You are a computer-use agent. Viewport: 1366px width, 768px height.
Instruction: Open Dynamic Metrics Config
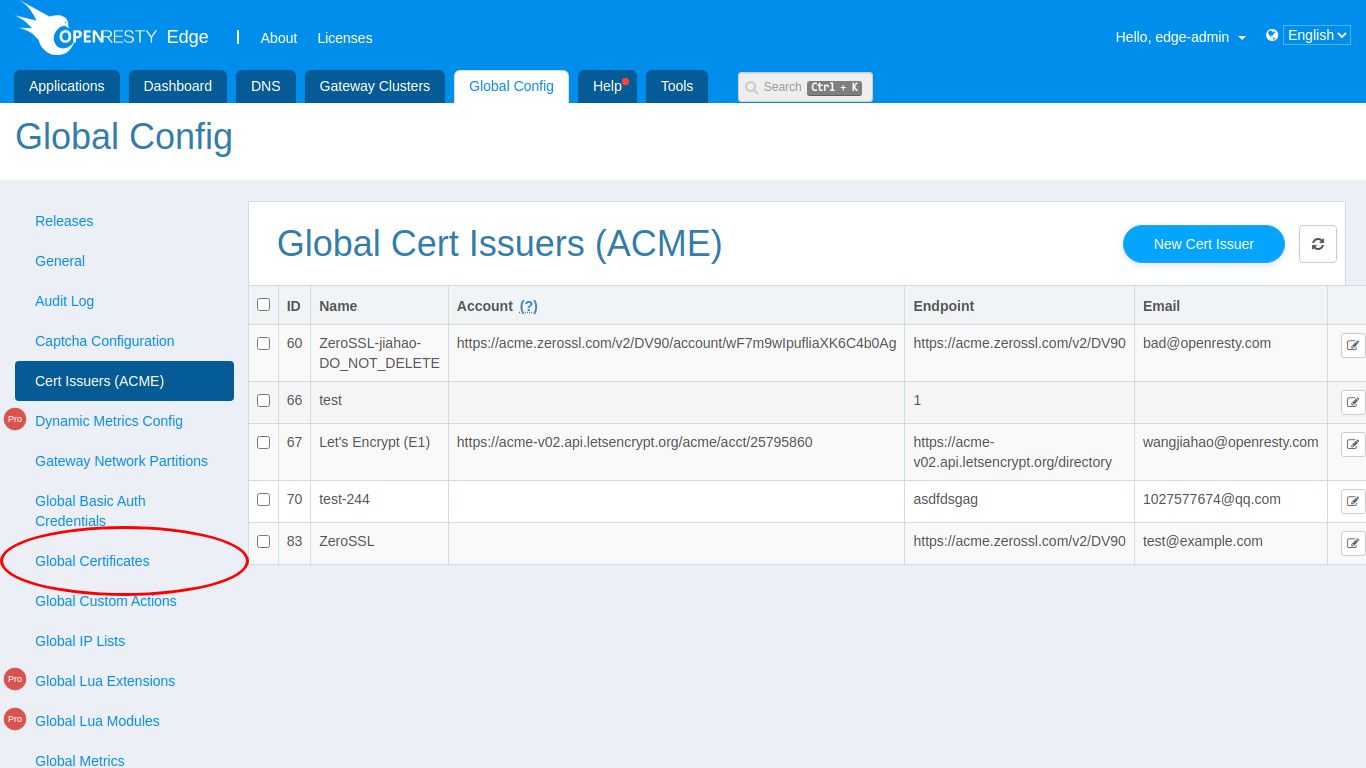coord(109,421)
